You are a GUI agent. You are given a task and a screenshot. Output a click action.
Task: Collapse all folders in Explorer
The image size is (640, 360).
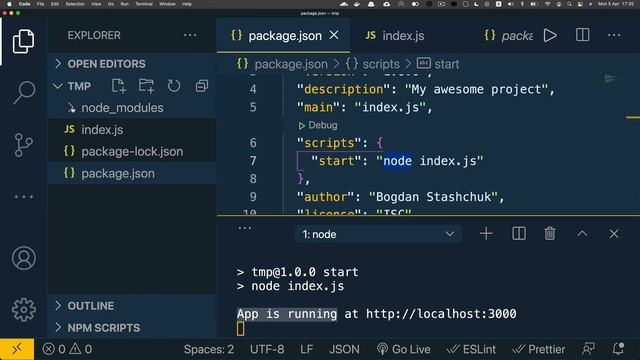pos(202,86)
